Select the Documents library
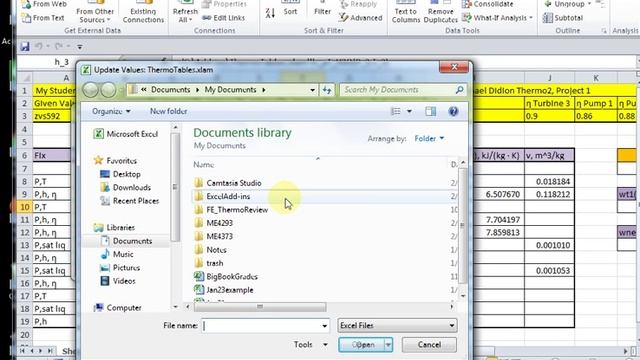The image size is (640, 360). tap(126, 241)
